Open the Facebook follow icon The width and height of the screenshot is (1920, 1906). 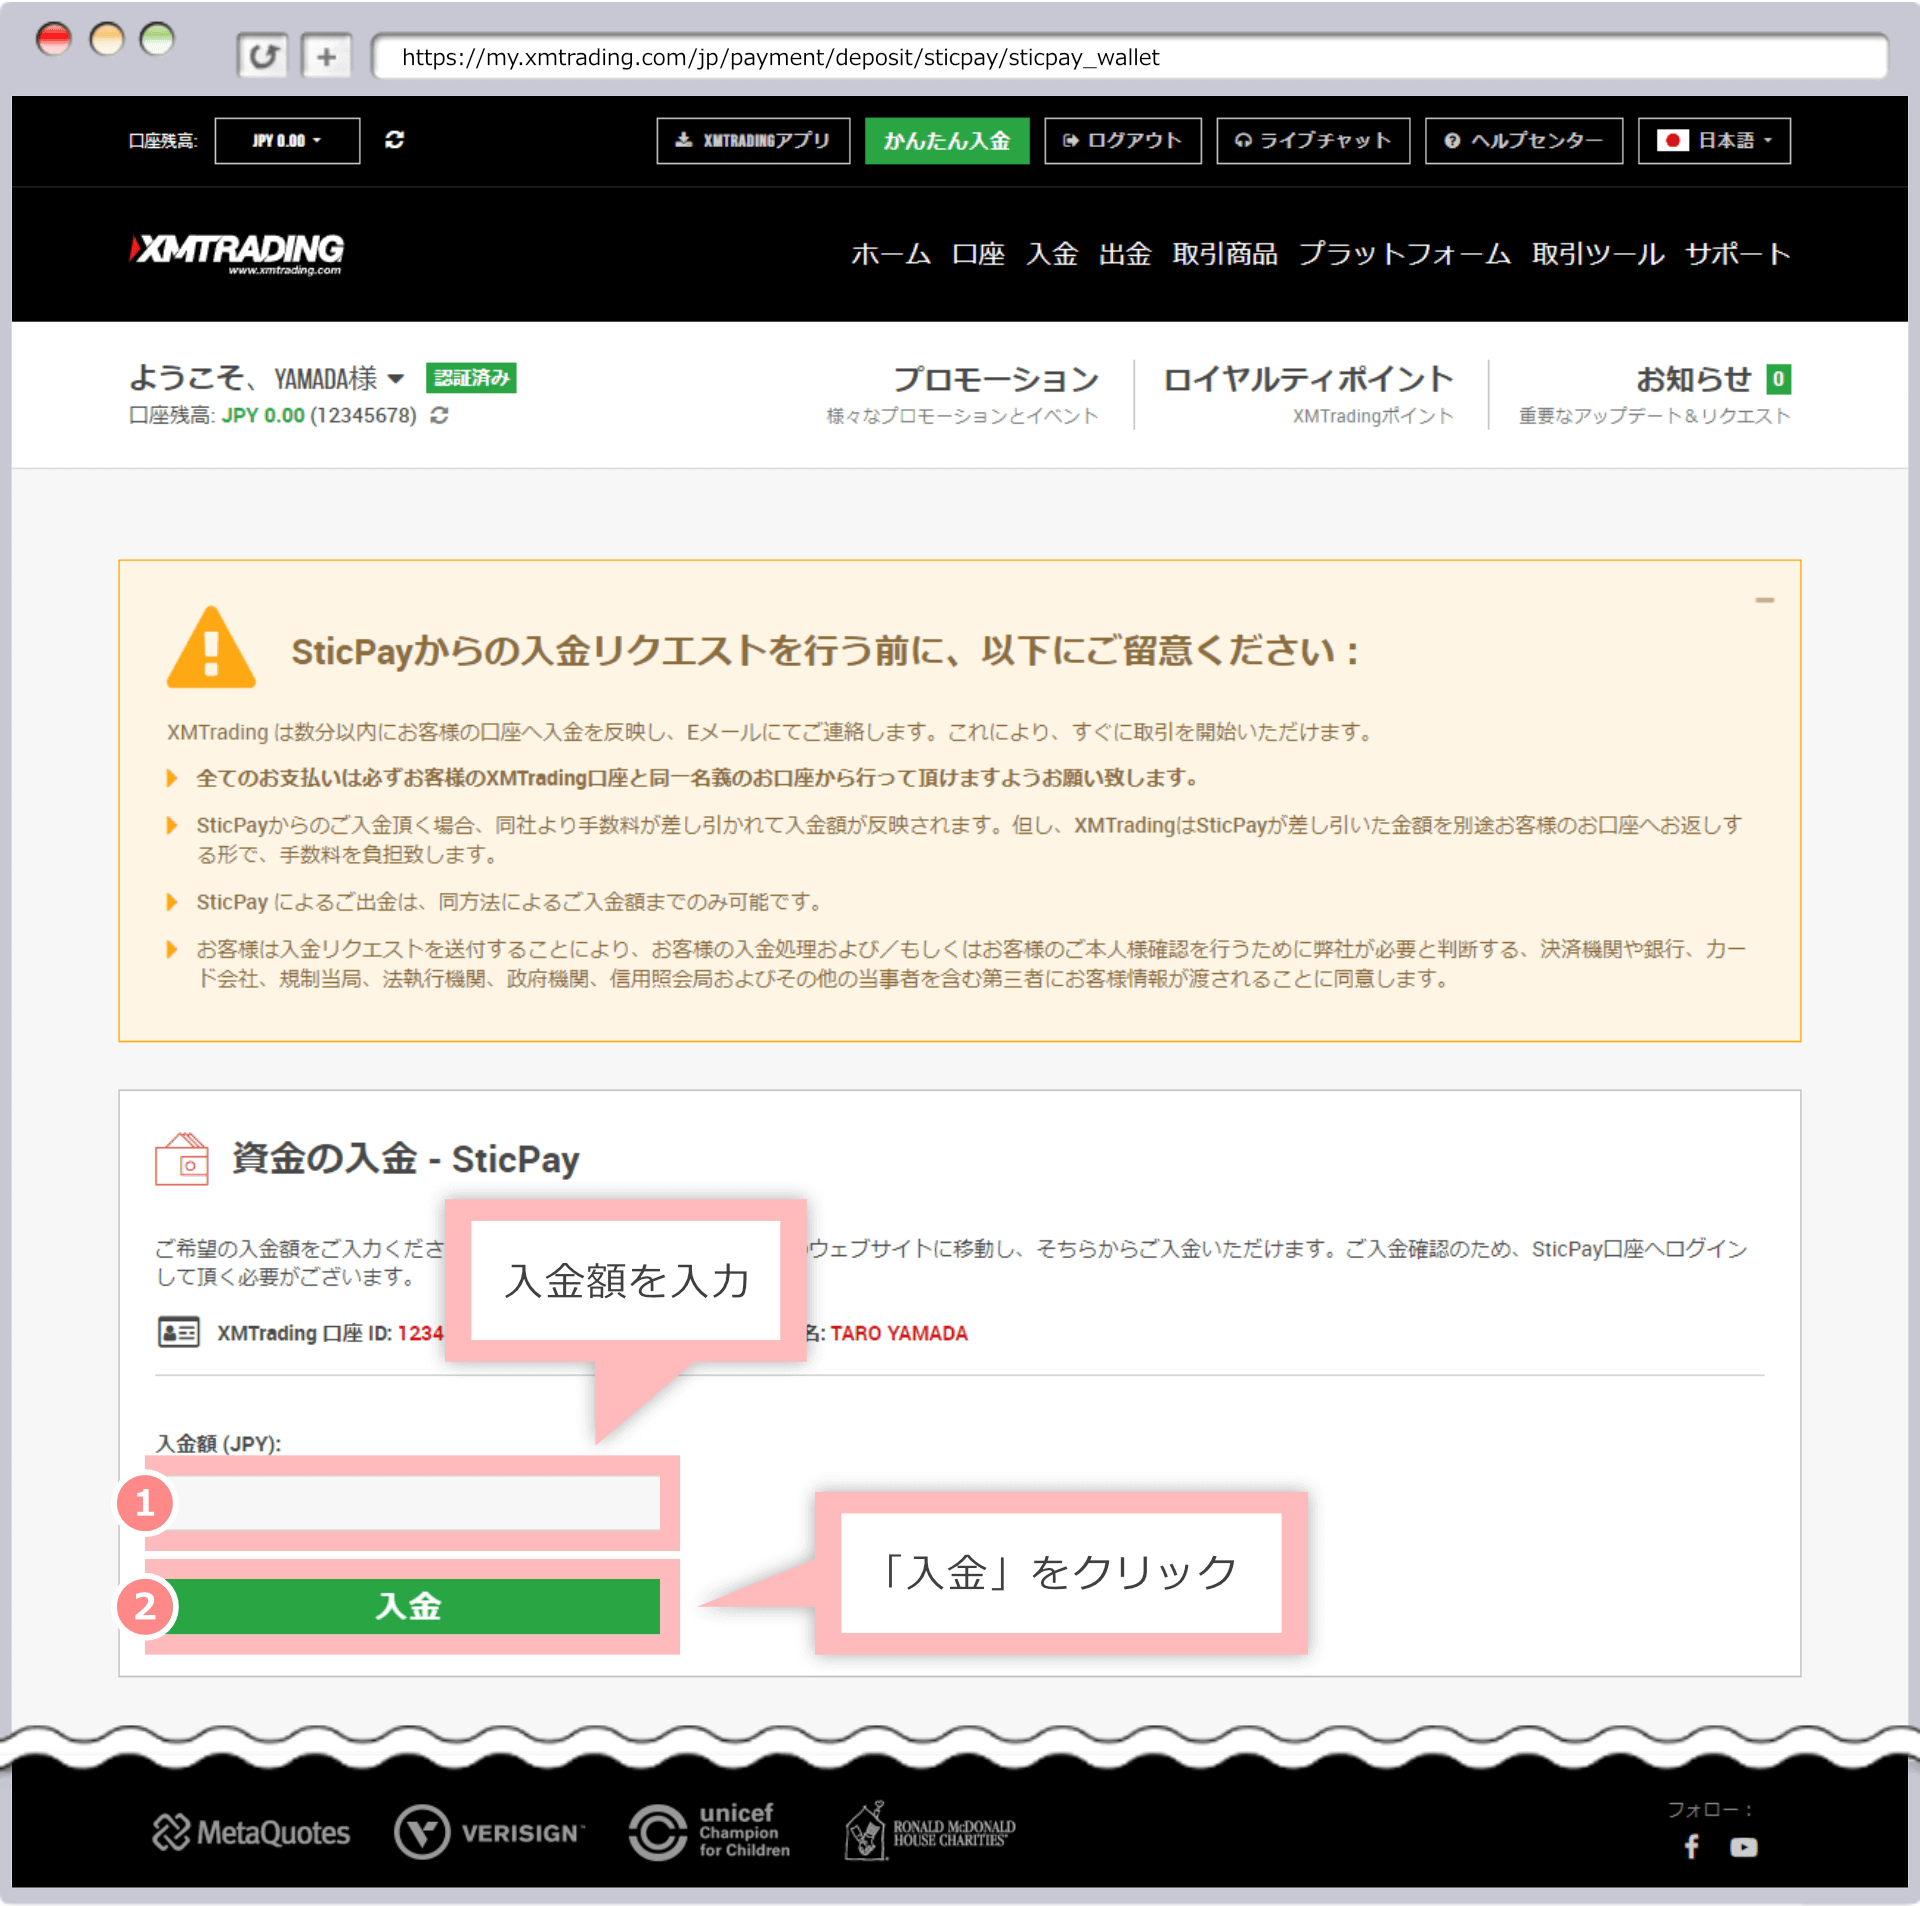1691,1846
